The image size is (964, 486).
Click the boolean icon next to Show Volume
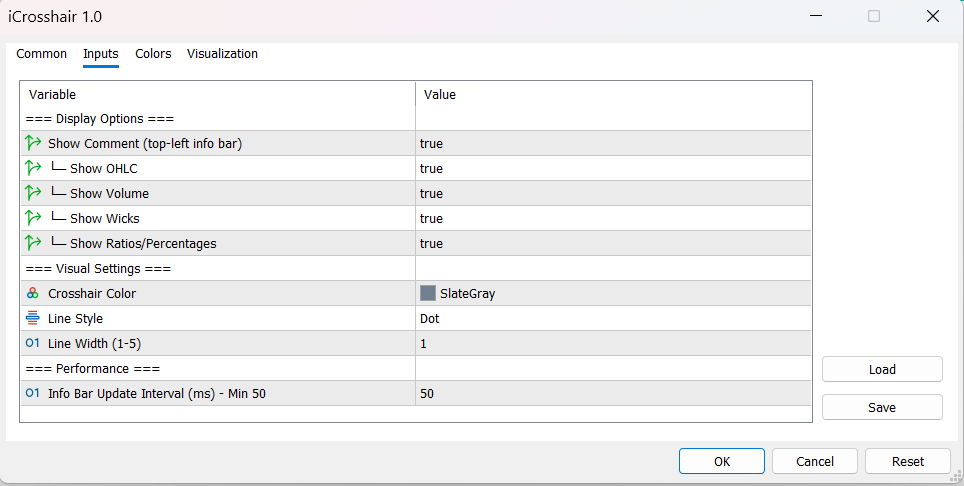tap(33, 193)
